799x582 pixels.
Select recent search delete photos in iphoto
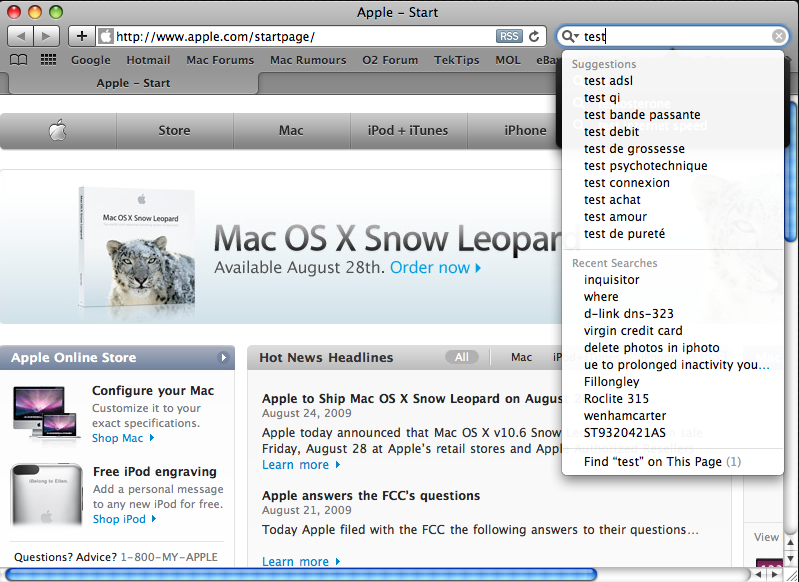tap(673, 348)
